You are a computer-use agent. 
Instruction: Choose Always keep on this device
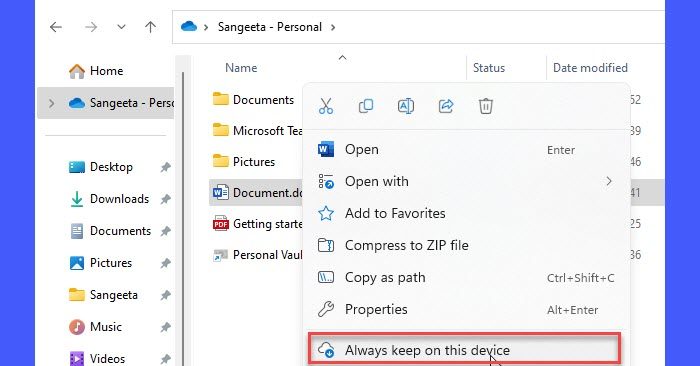464,349
